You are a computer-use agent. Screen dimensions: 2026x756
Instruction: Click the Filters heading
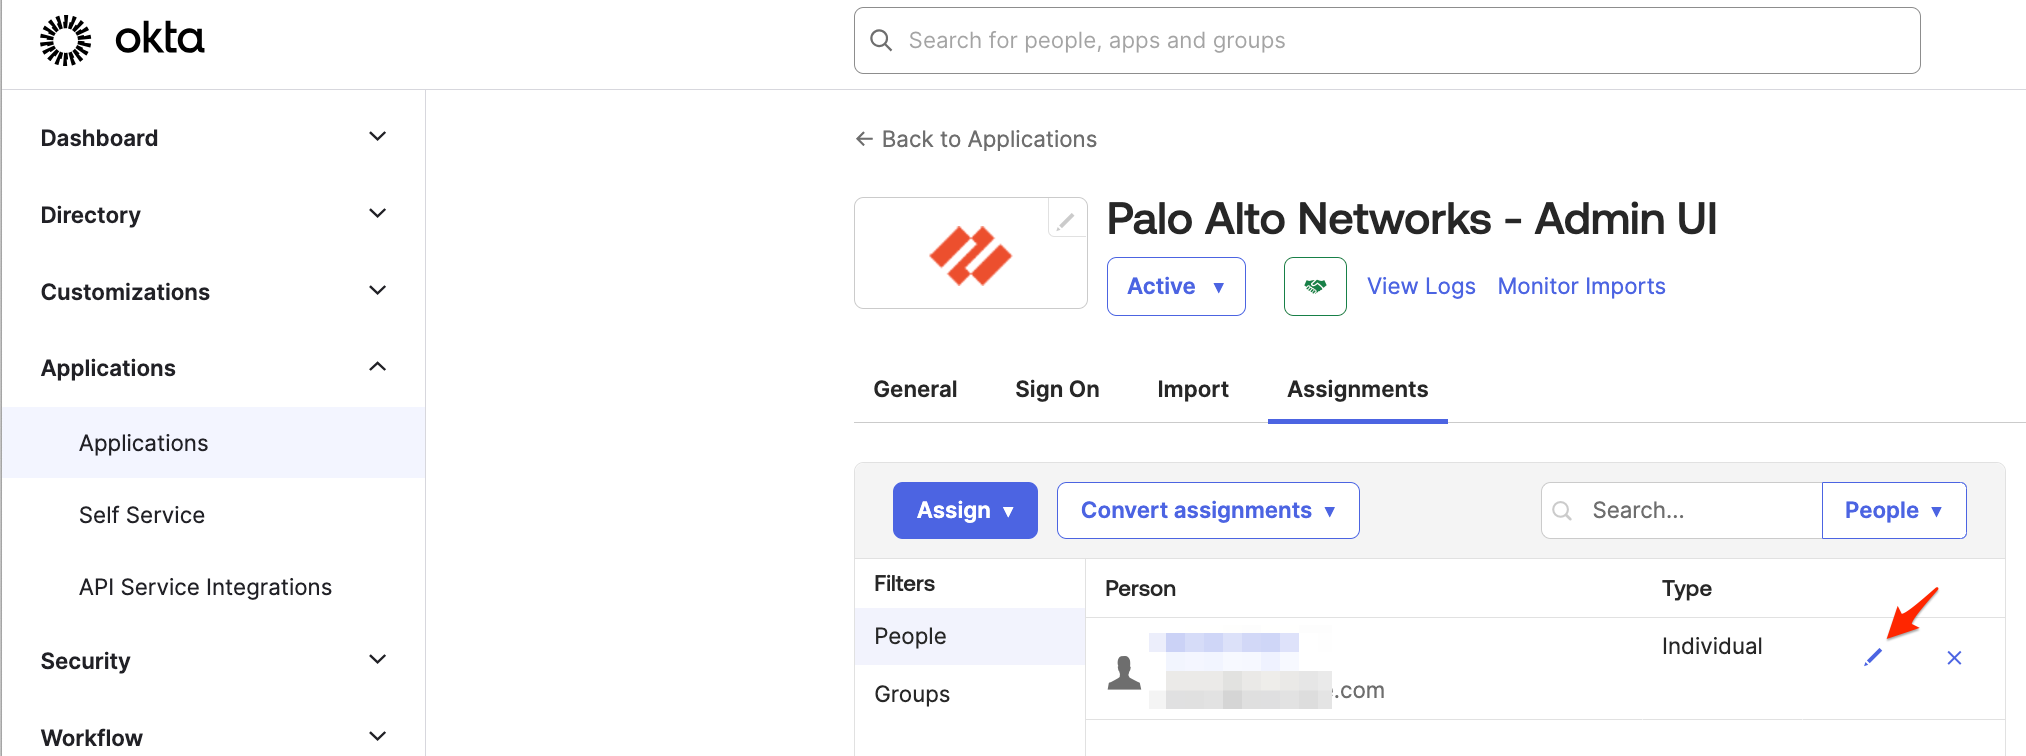[x=904, y=583]
